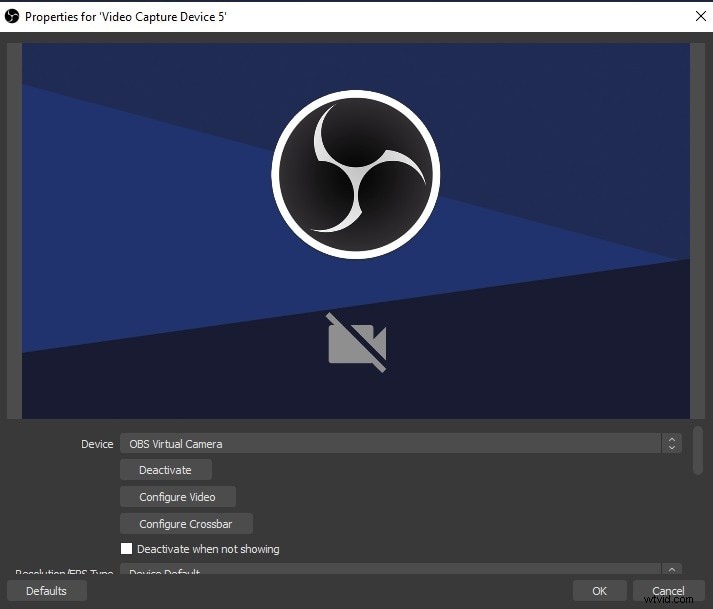713x609 pixels.
Task: Click the OBS logo in the preview
Action: coord(356,175)
